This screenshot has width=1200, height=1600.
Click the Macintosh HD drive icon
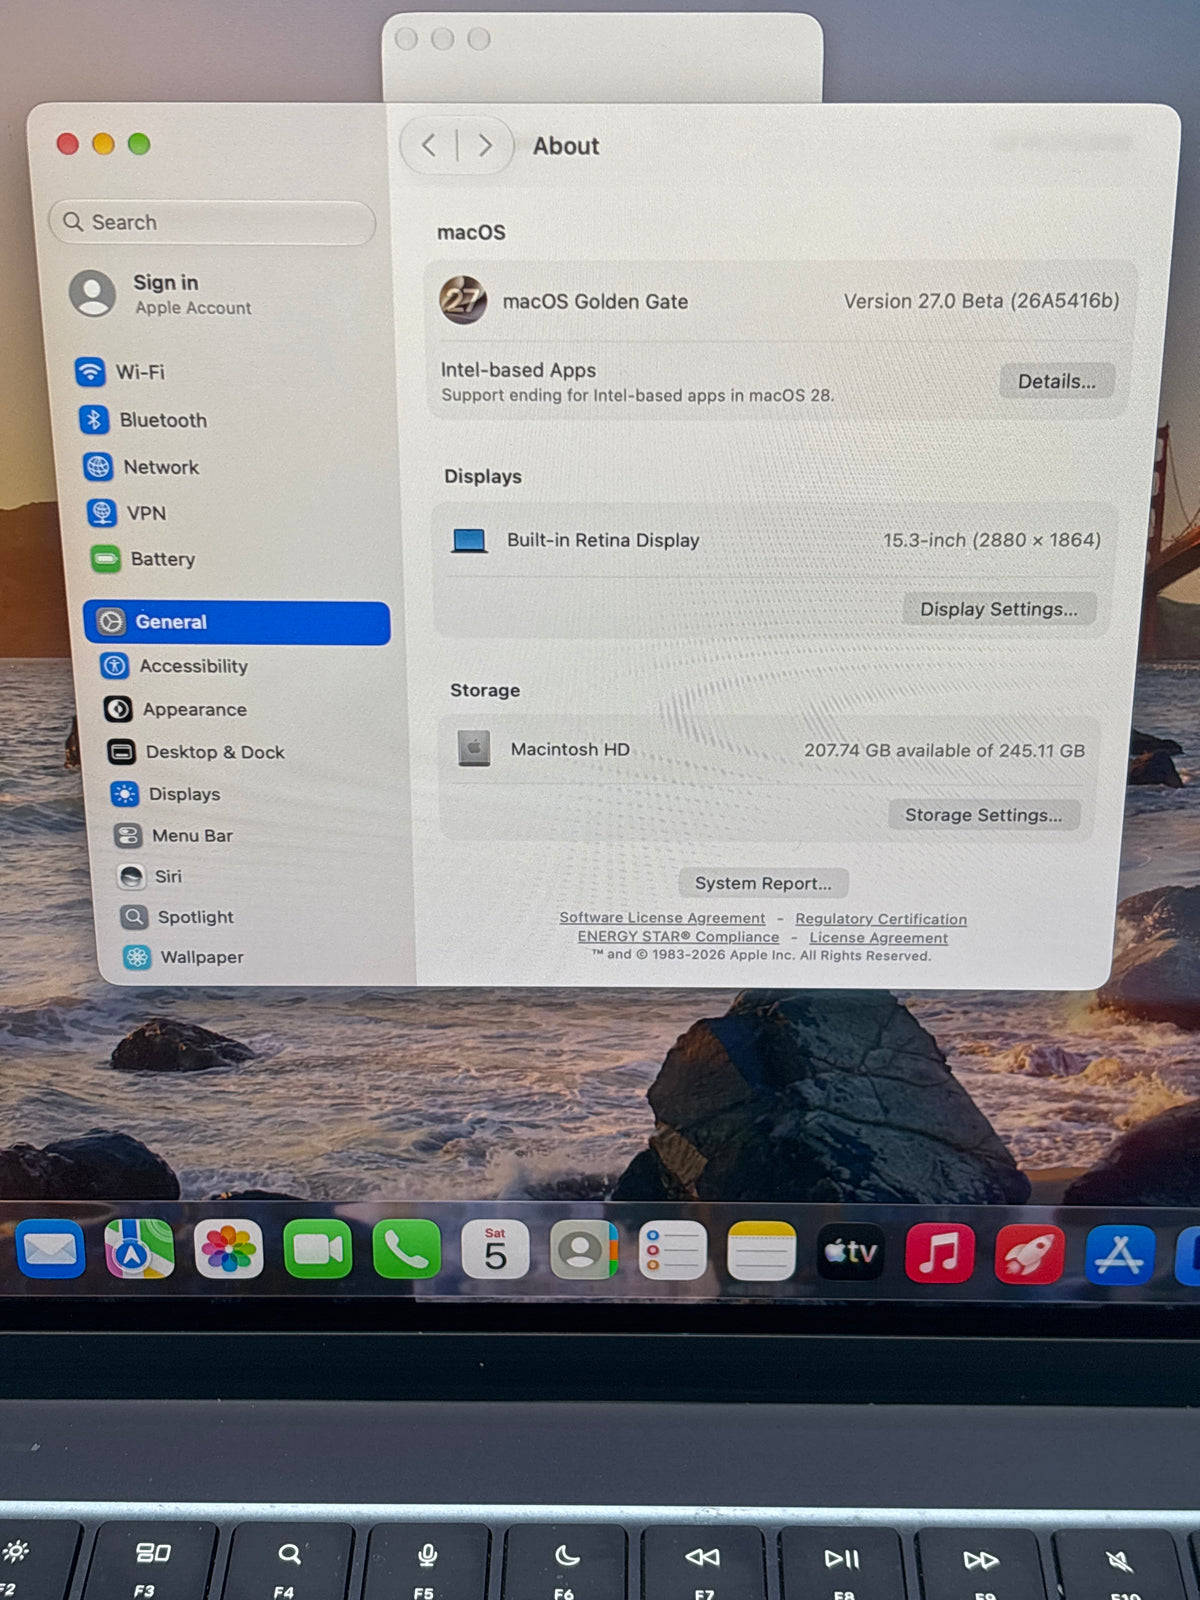(x=474, y=748)
